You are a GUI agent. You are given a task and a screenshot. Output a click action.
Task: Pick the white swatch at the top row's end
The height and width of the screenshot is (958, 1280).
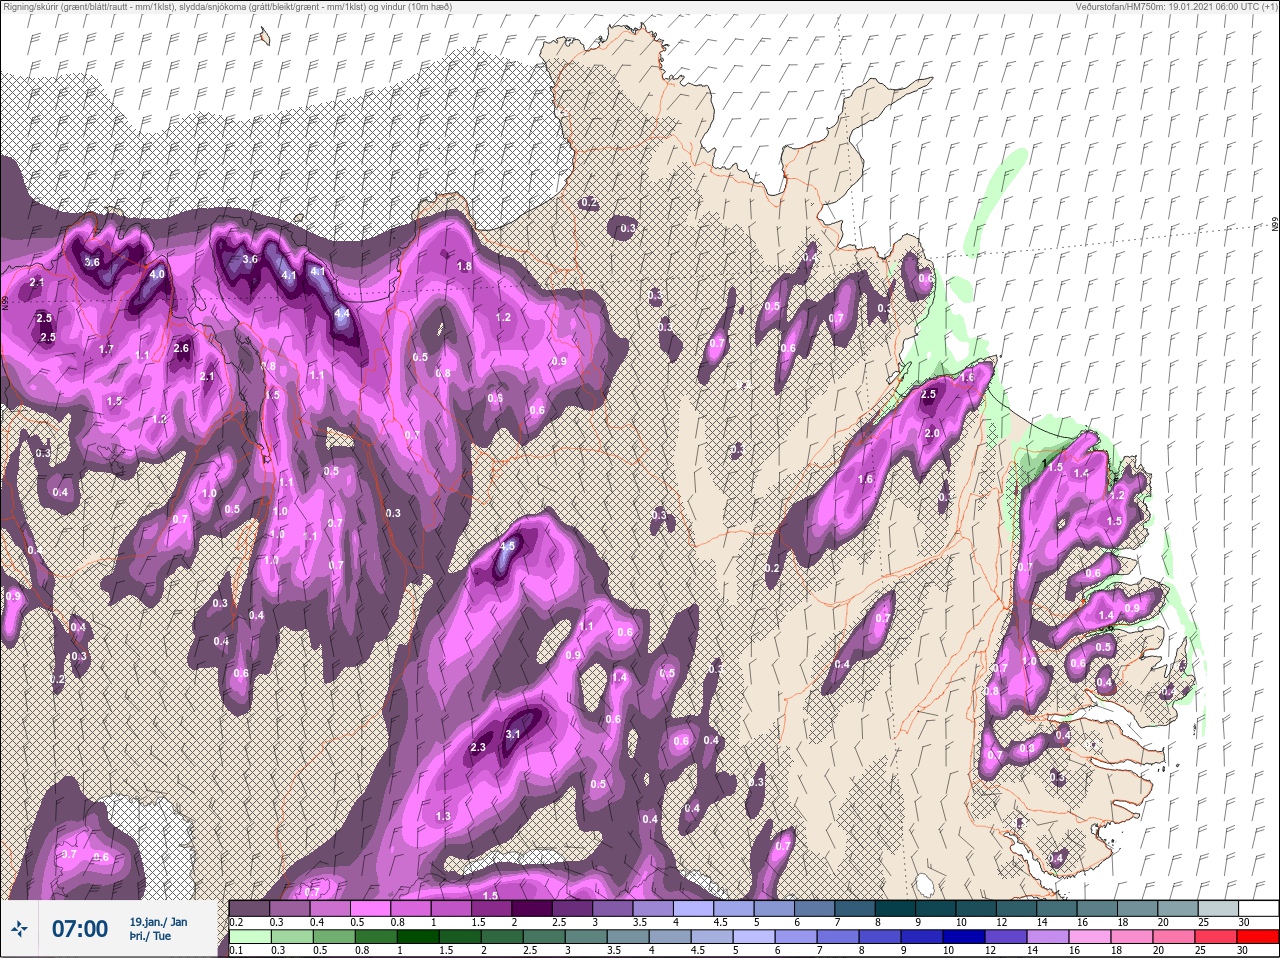coord(1260,908)
